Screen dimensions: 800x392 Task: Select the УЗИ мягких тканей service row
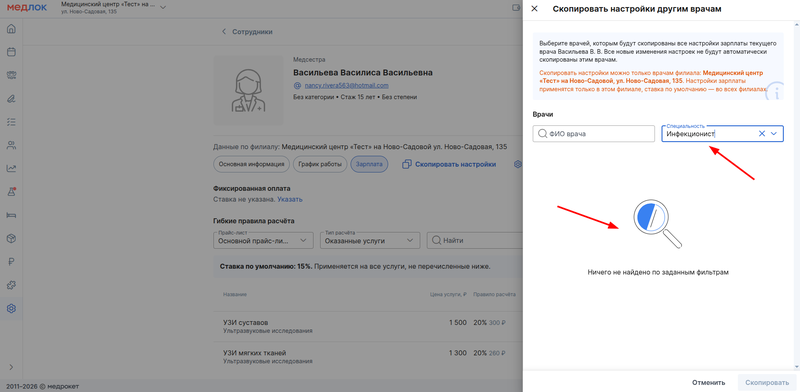click(x=368, y=357)
